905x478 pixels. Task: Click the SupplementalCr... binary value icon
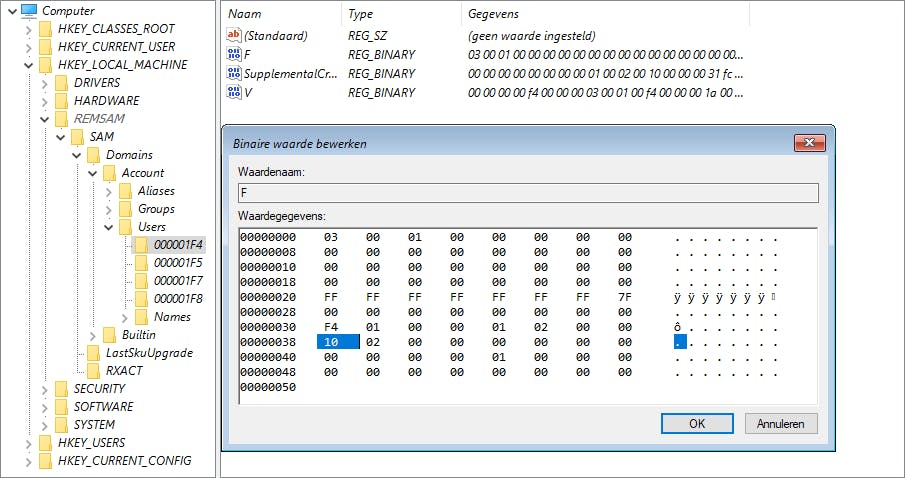pos(234,73)
